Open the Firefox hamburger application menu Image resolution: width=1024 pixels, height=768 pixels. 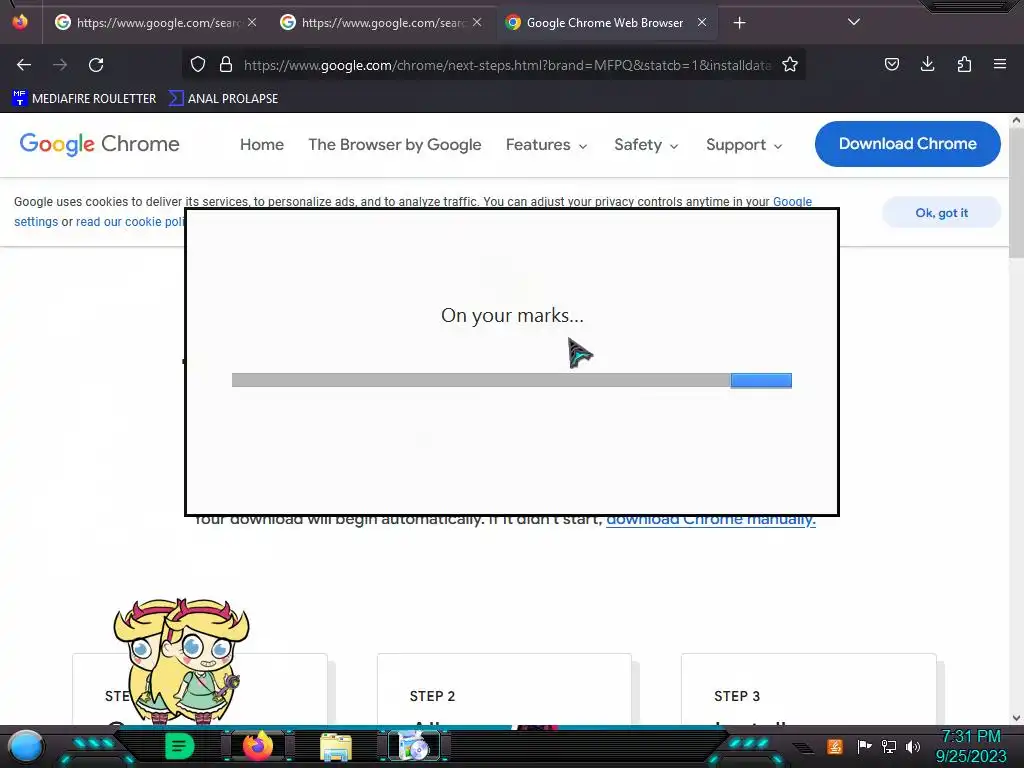coord(1000,64)
